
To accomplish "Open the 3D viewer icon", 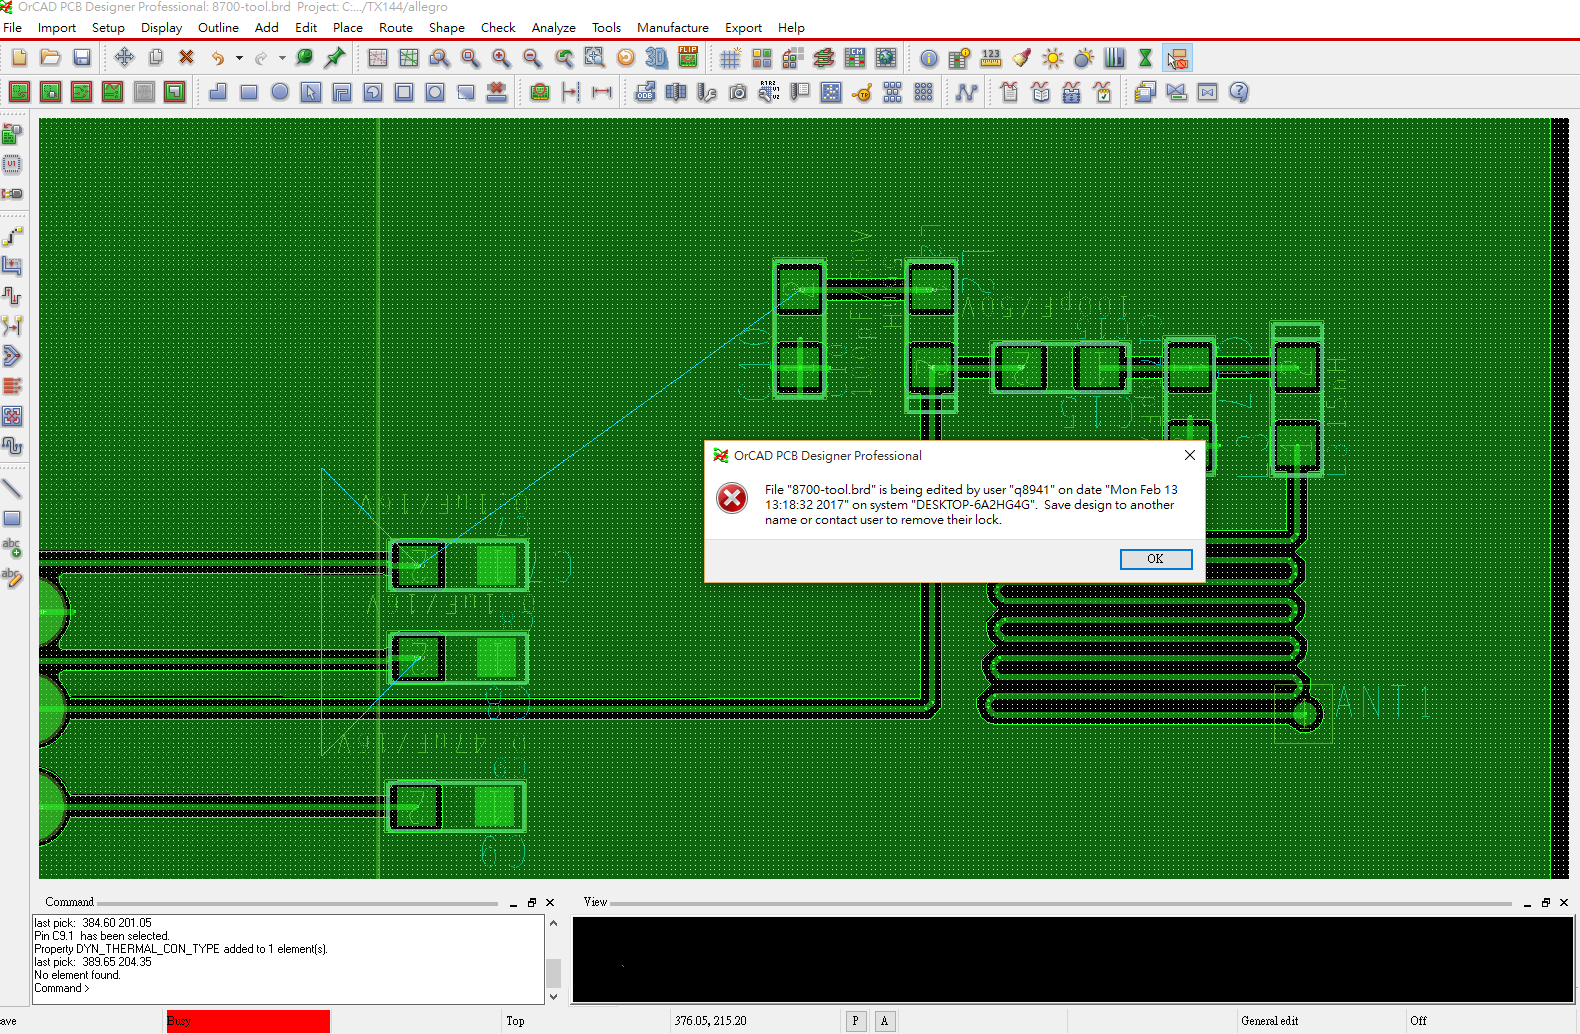I will (x=656, y=58).
